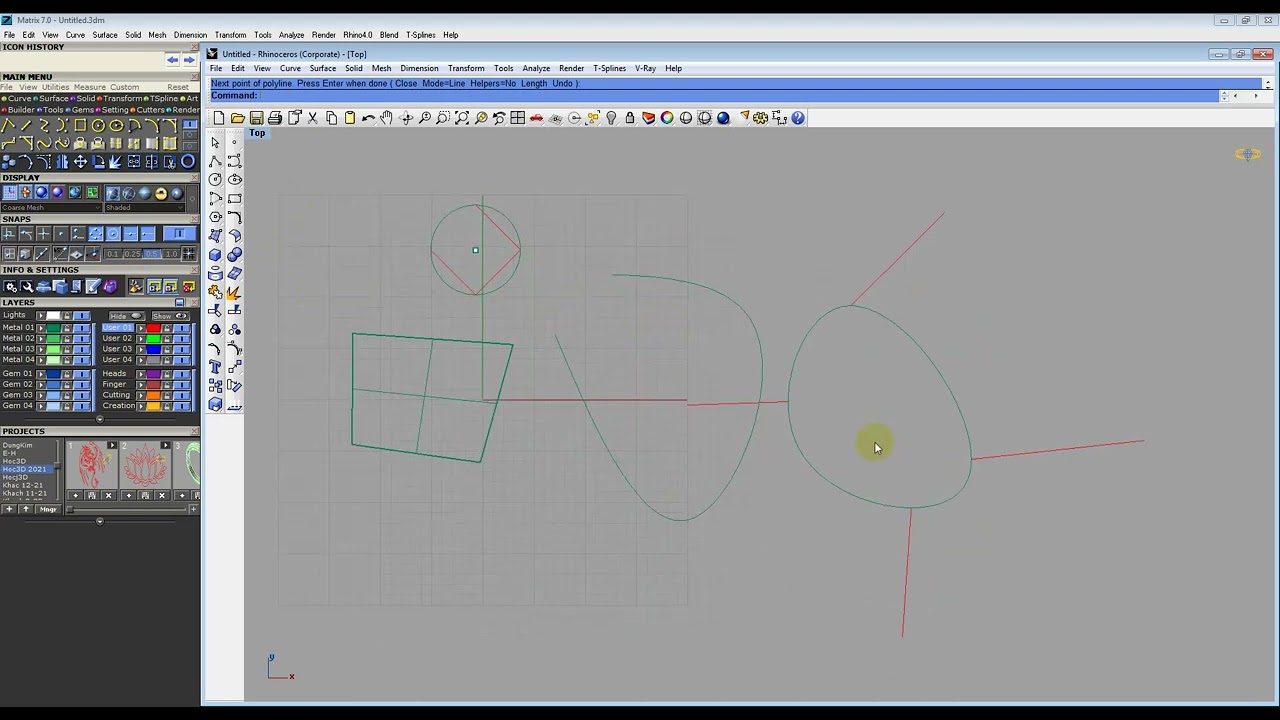Toggle the lock on User 03 layer
1280x720 pixels.
(167, 349)
